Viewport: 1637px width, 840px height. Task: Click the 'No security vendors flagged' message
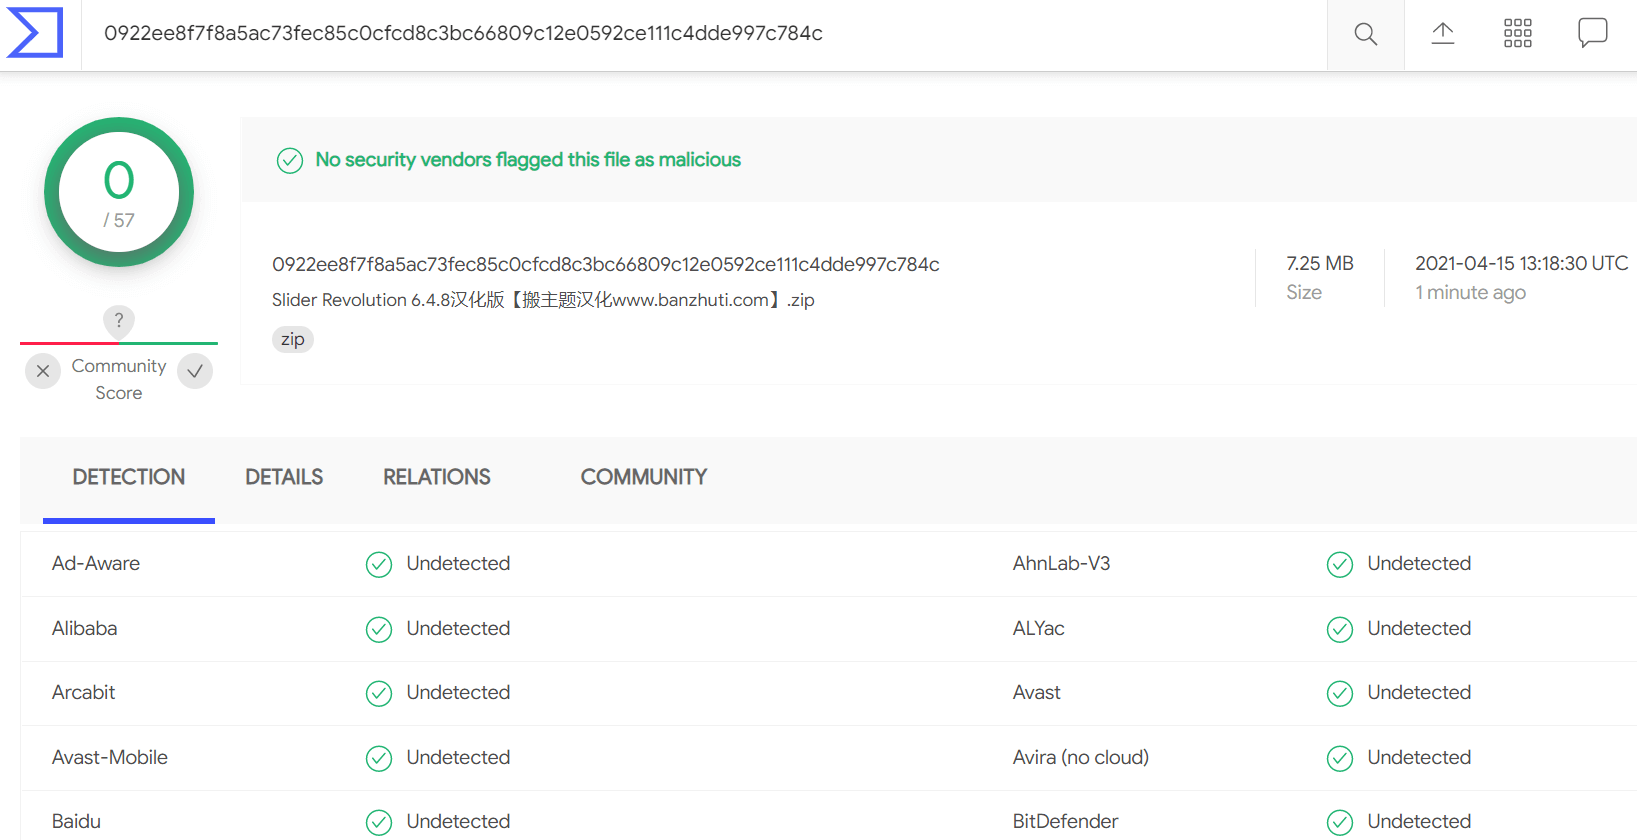pyautogui.click(x=528, y=160)
